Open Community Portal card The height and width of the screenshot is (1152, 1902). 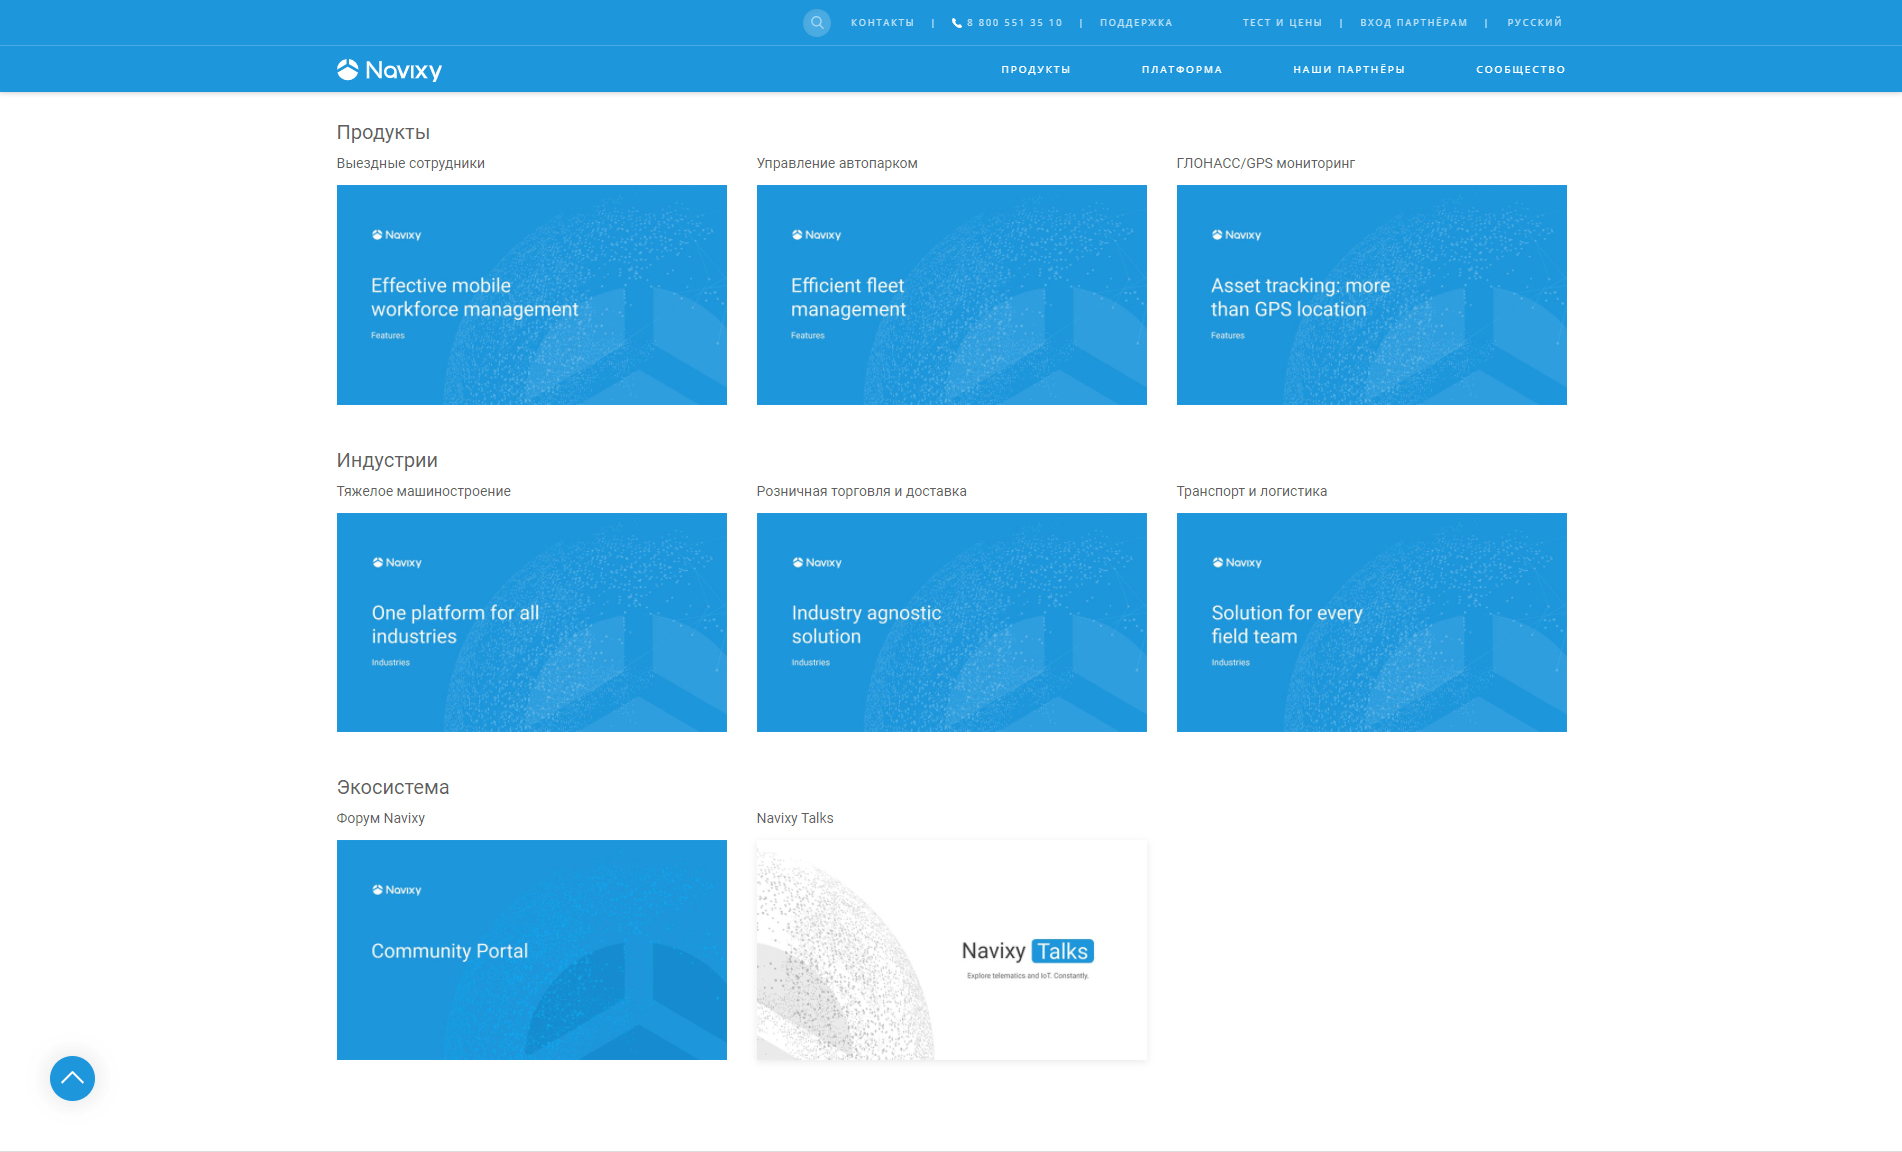pyautogui.click(x=532, y=950)
